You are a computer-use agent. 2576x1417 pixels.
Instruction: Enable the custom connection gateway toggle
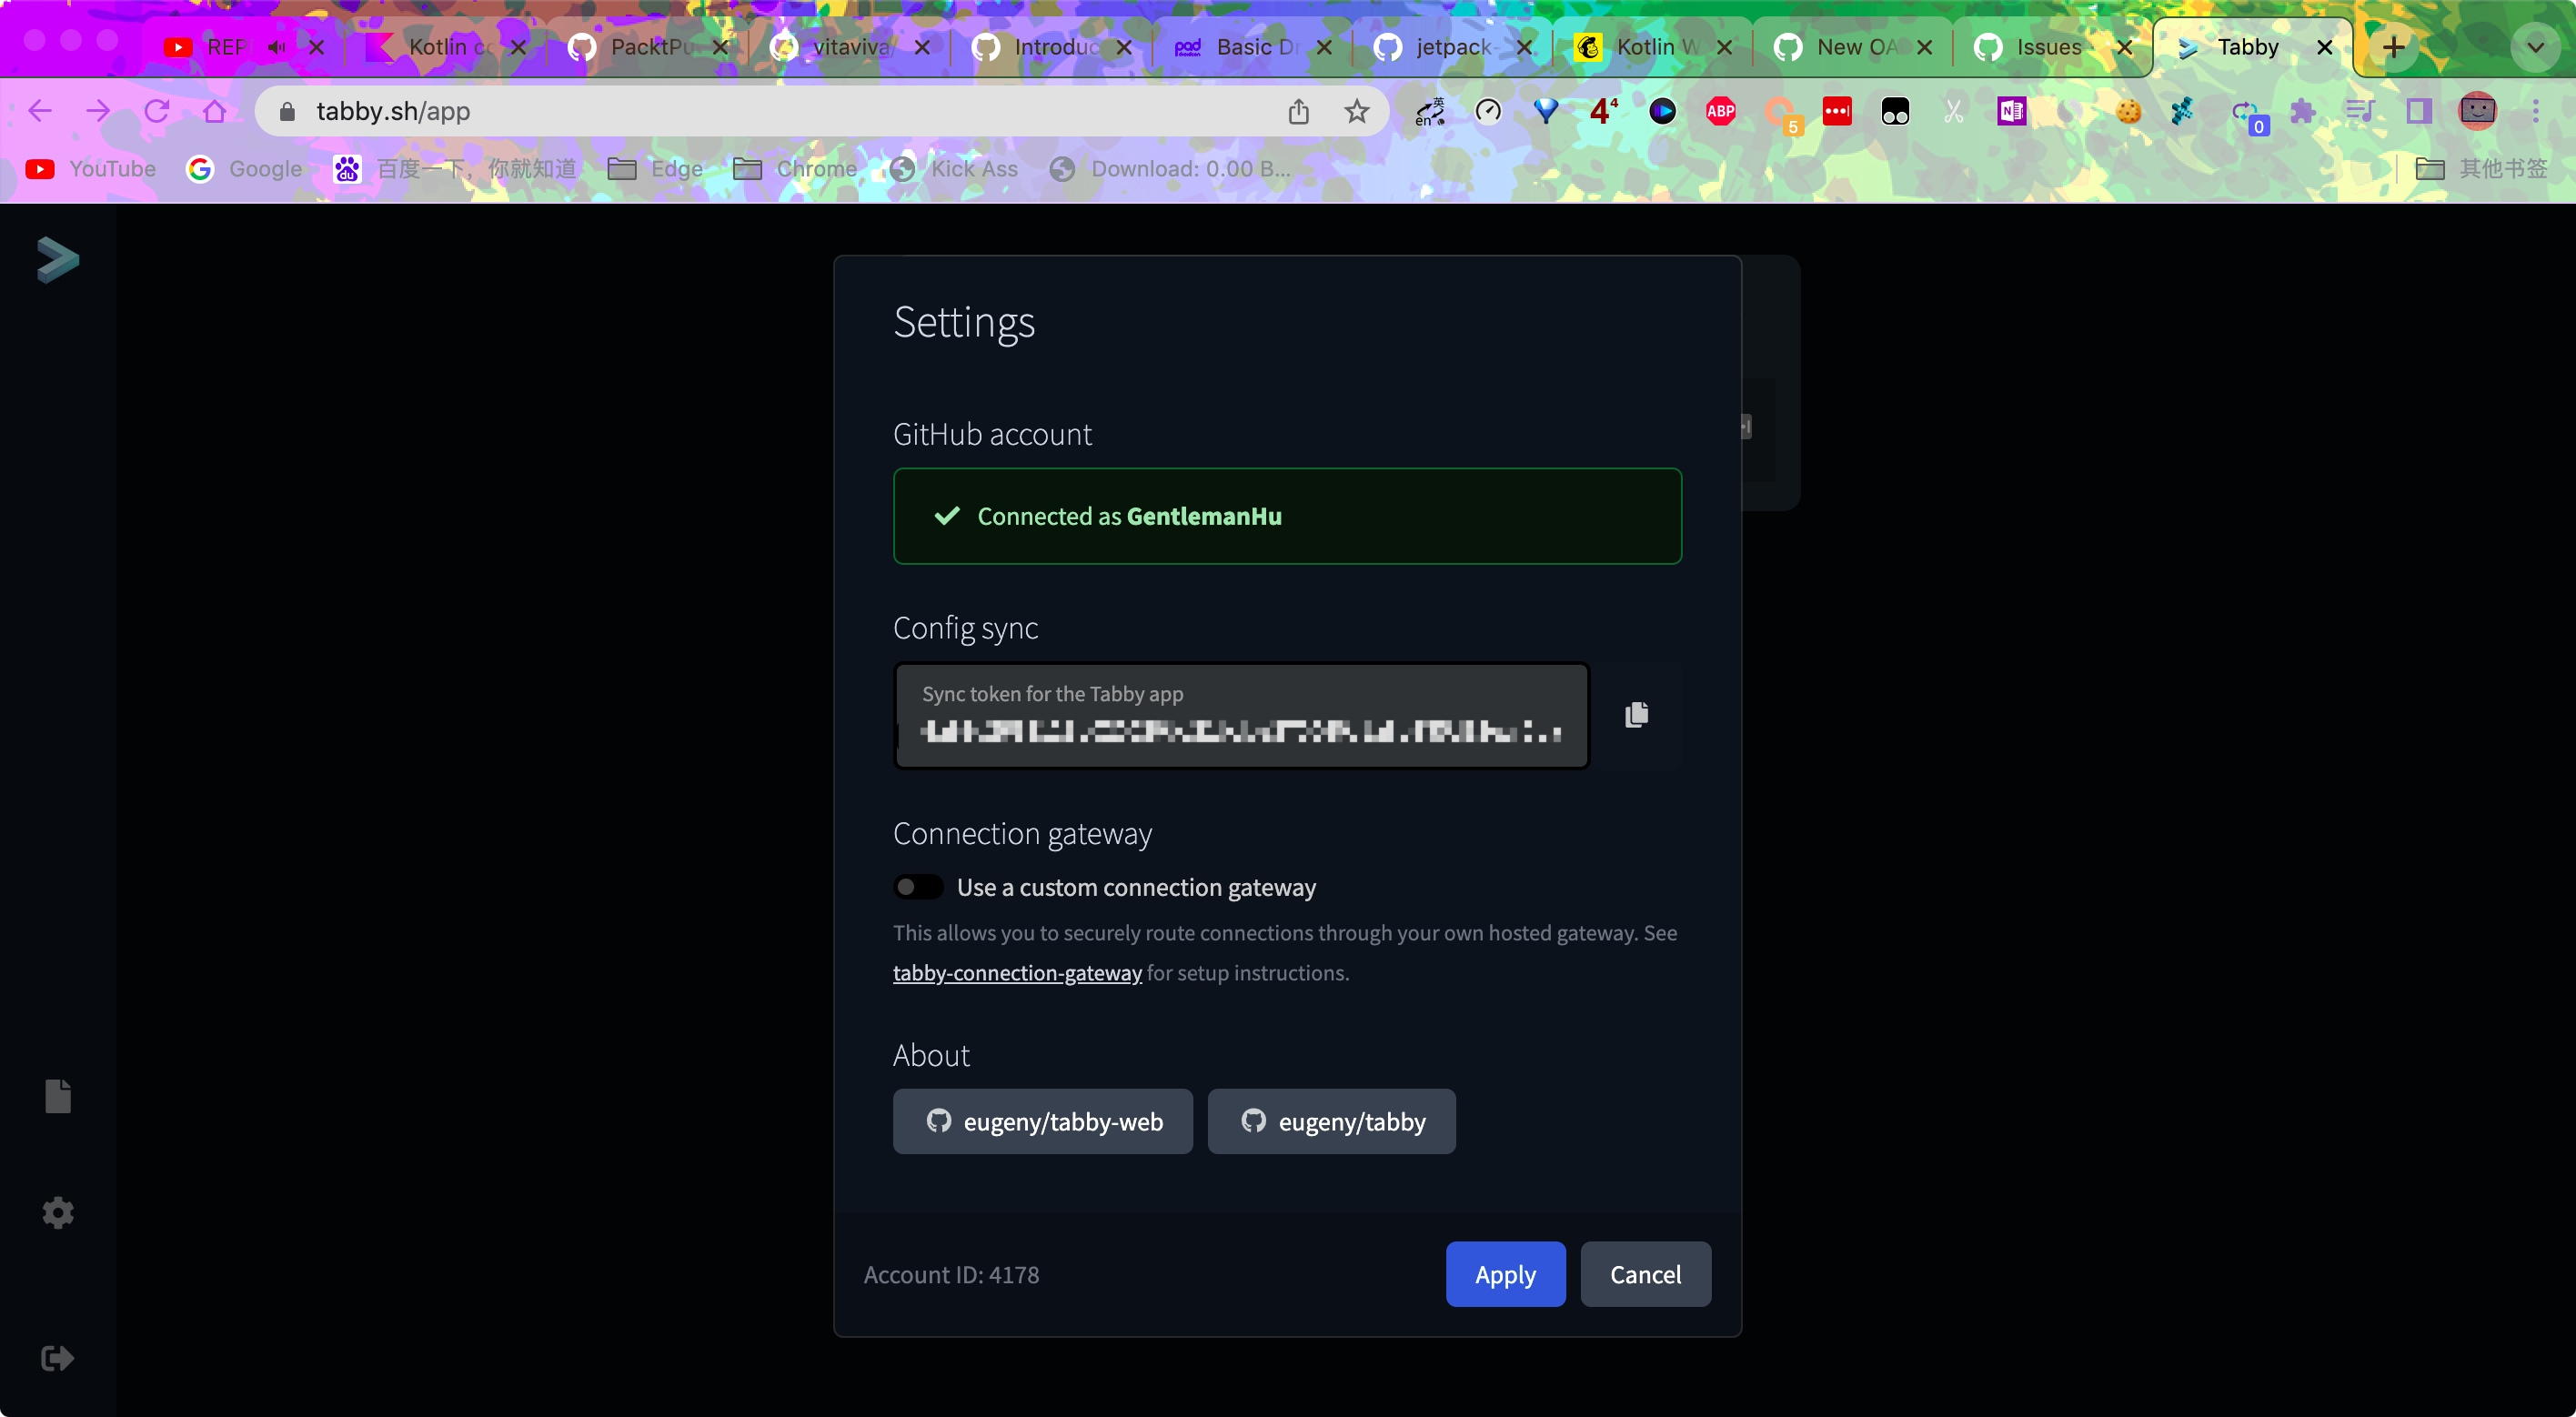(917, 887)
